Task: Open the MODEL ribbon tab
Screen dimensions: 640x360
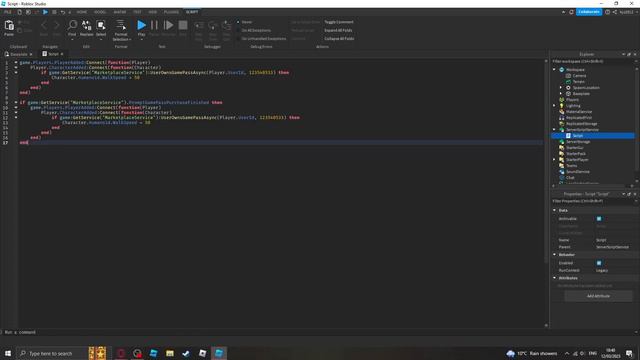Action: point(100,12)
